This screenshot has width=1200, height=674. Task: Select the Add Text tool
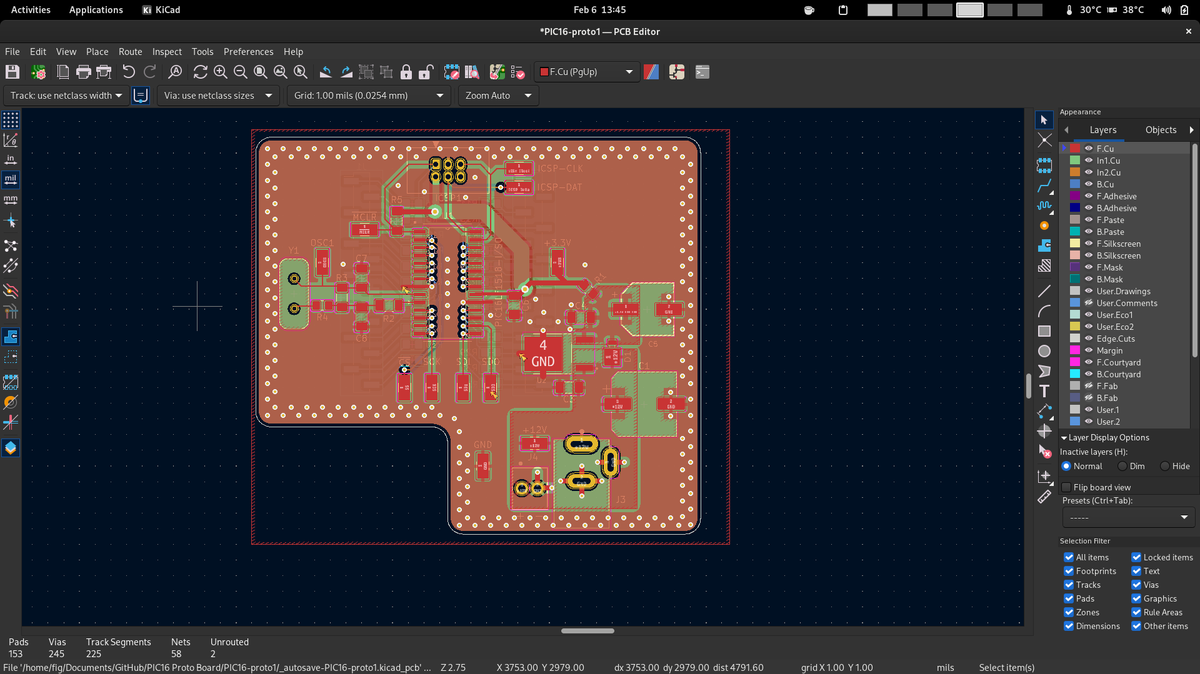pyautogui.click(x=1044, y=391)
